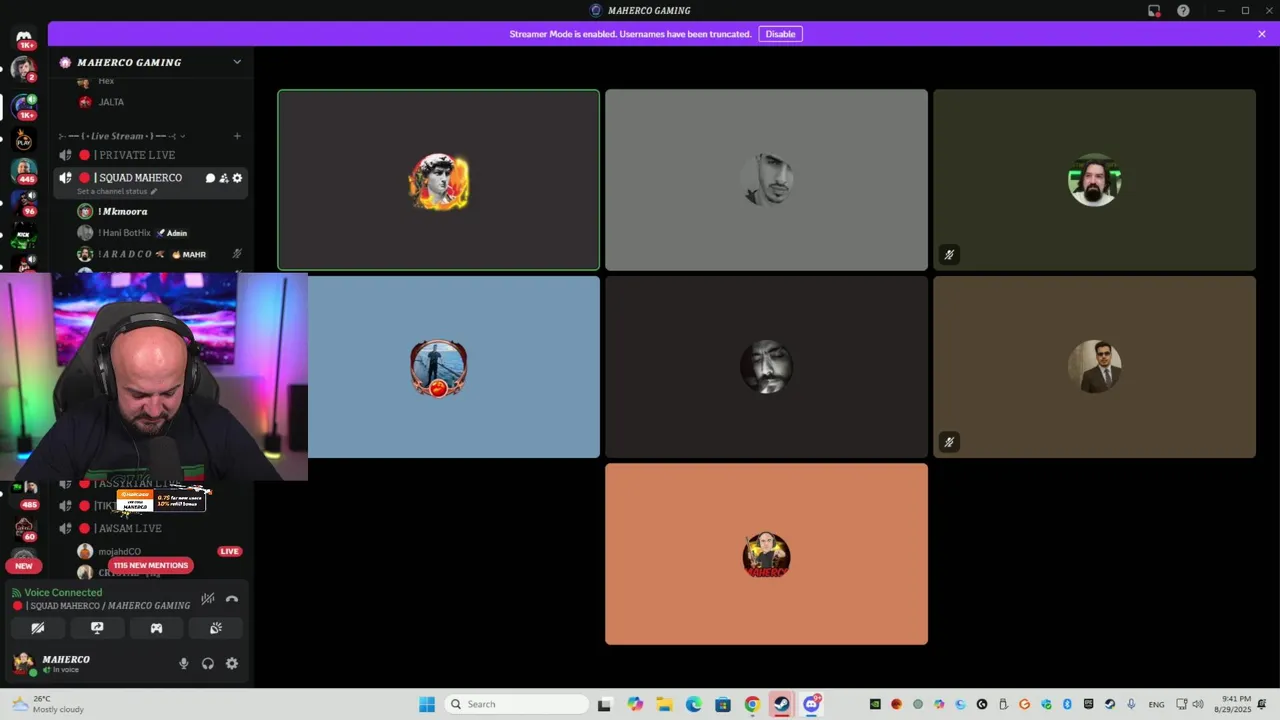This screenshot has width=1280, height=720.
Task: Click the taskbar Search box
Action: [x=516, y=704]
